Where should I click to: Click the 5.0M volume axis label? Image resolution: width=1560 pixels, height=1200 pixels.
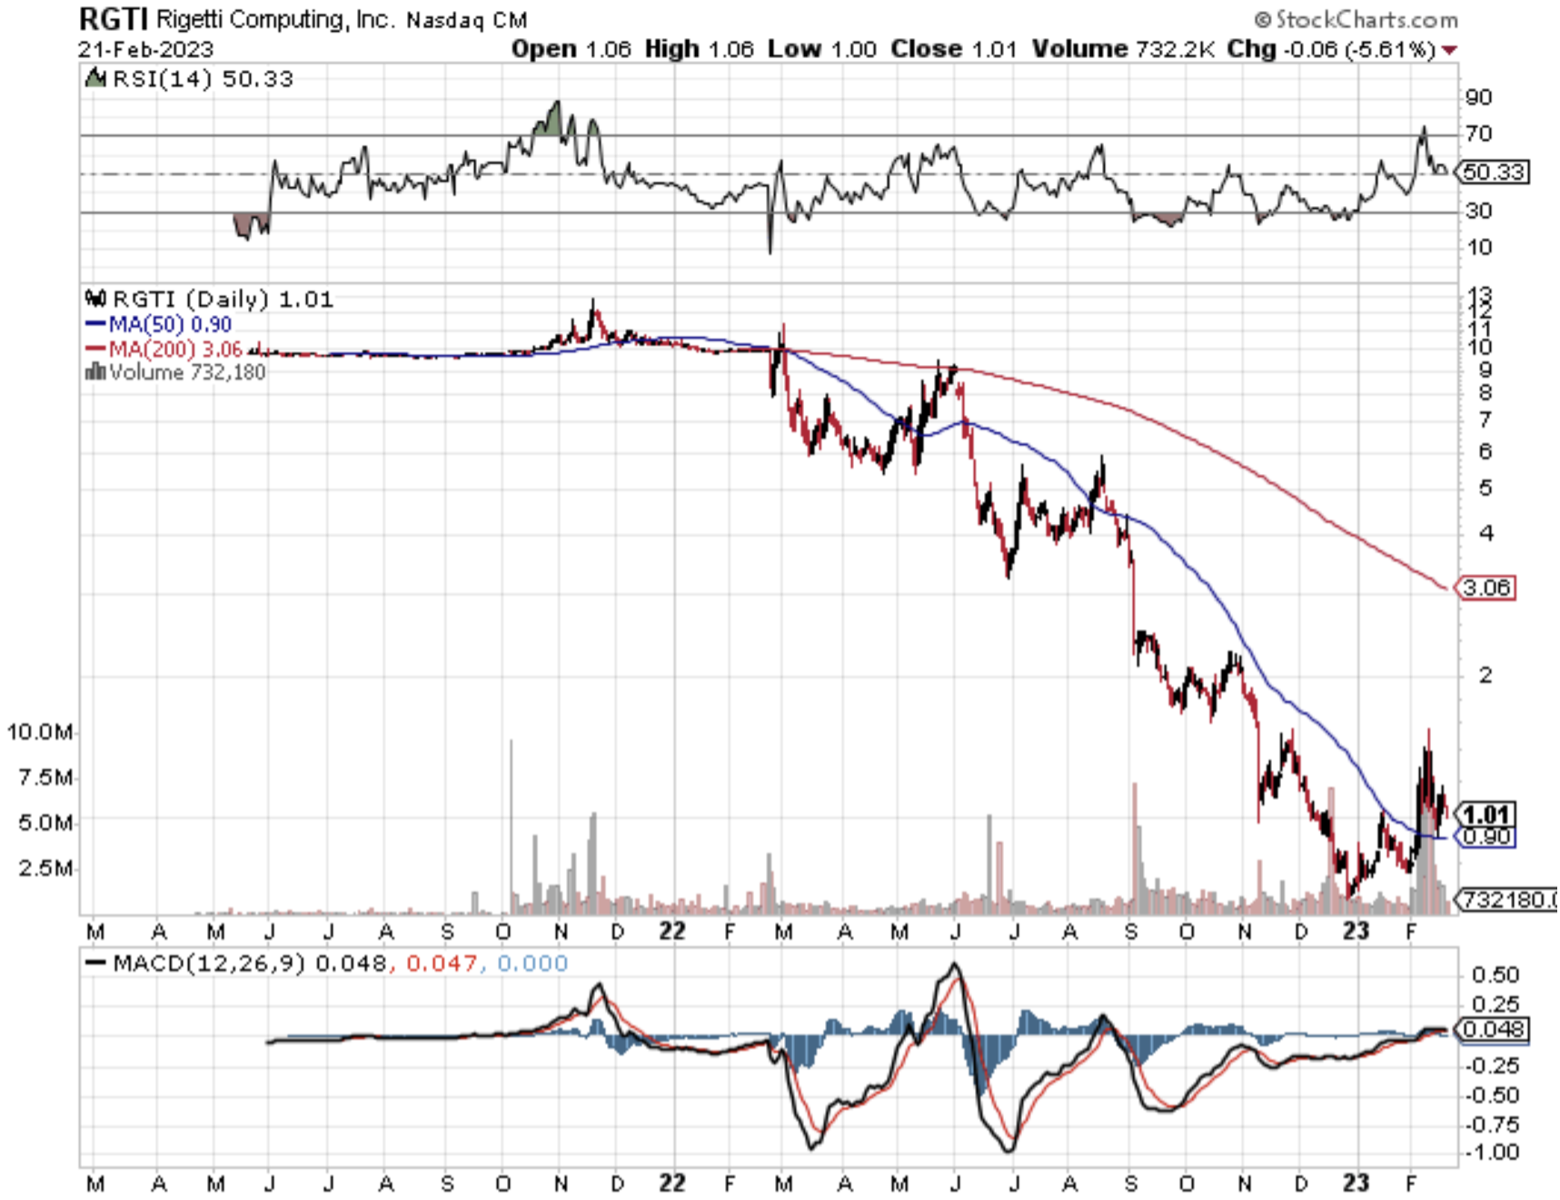(46, 822)
